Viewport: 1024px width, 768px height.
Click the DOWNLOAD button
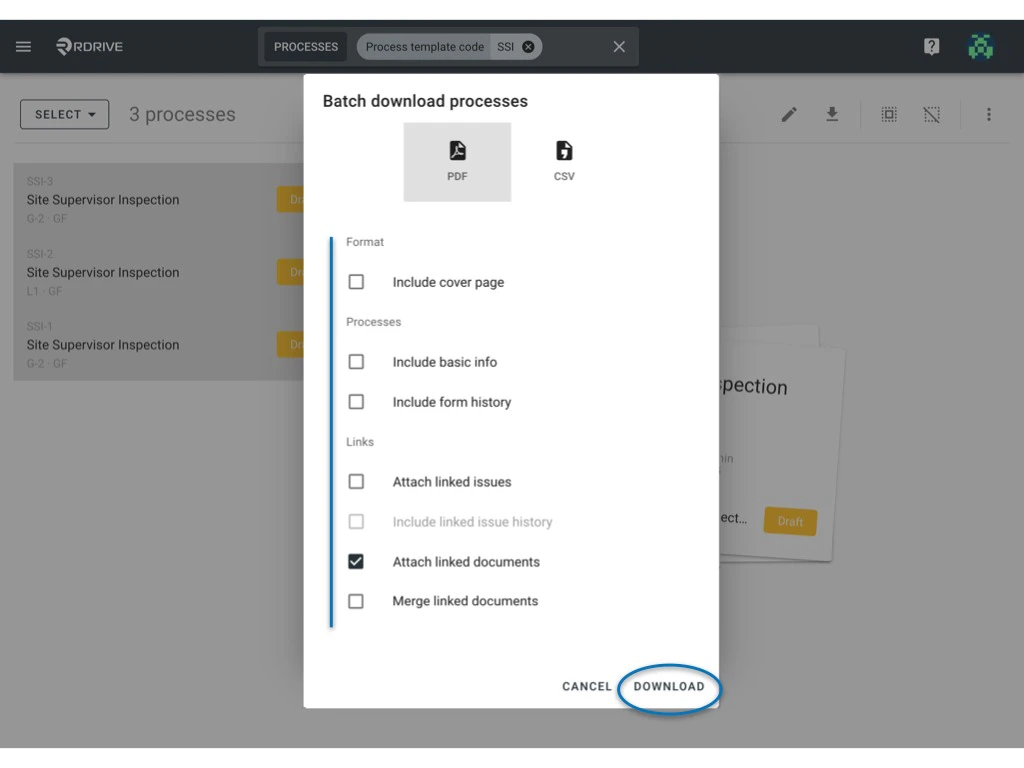[x=669, y=687]
